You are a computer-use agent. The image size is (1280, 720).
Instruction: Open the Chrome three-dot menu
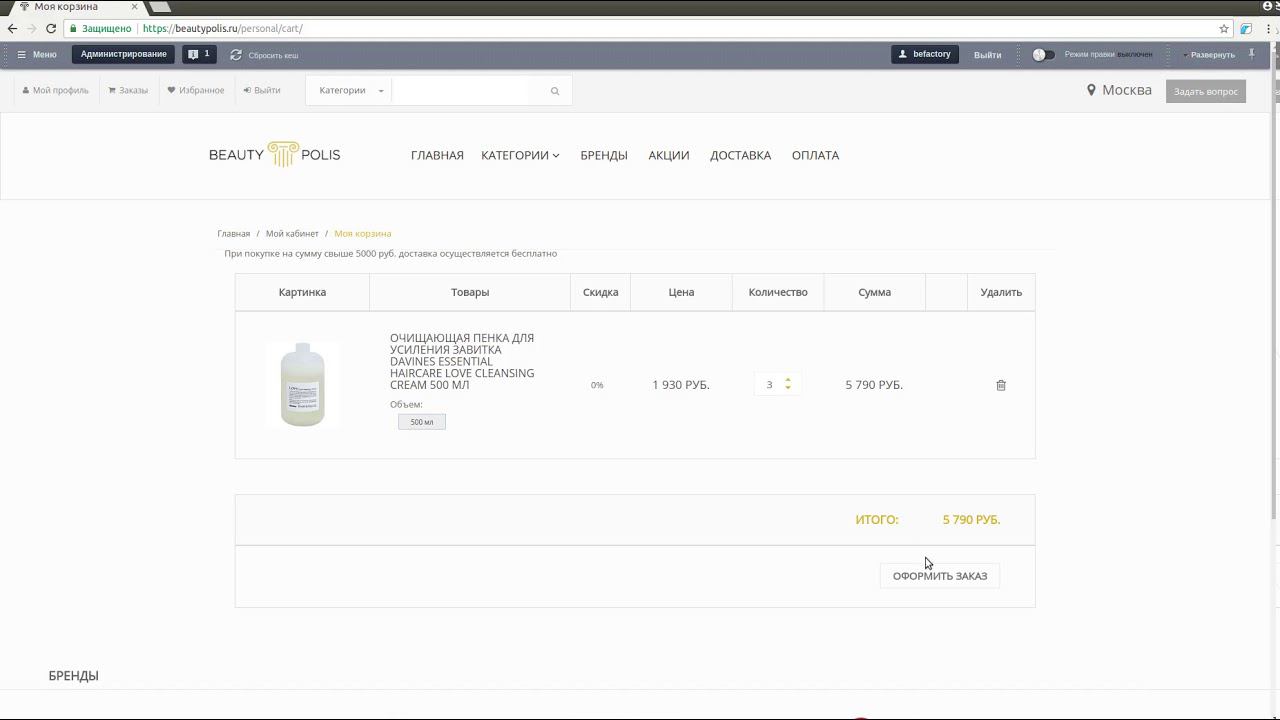click(1270, 29)
